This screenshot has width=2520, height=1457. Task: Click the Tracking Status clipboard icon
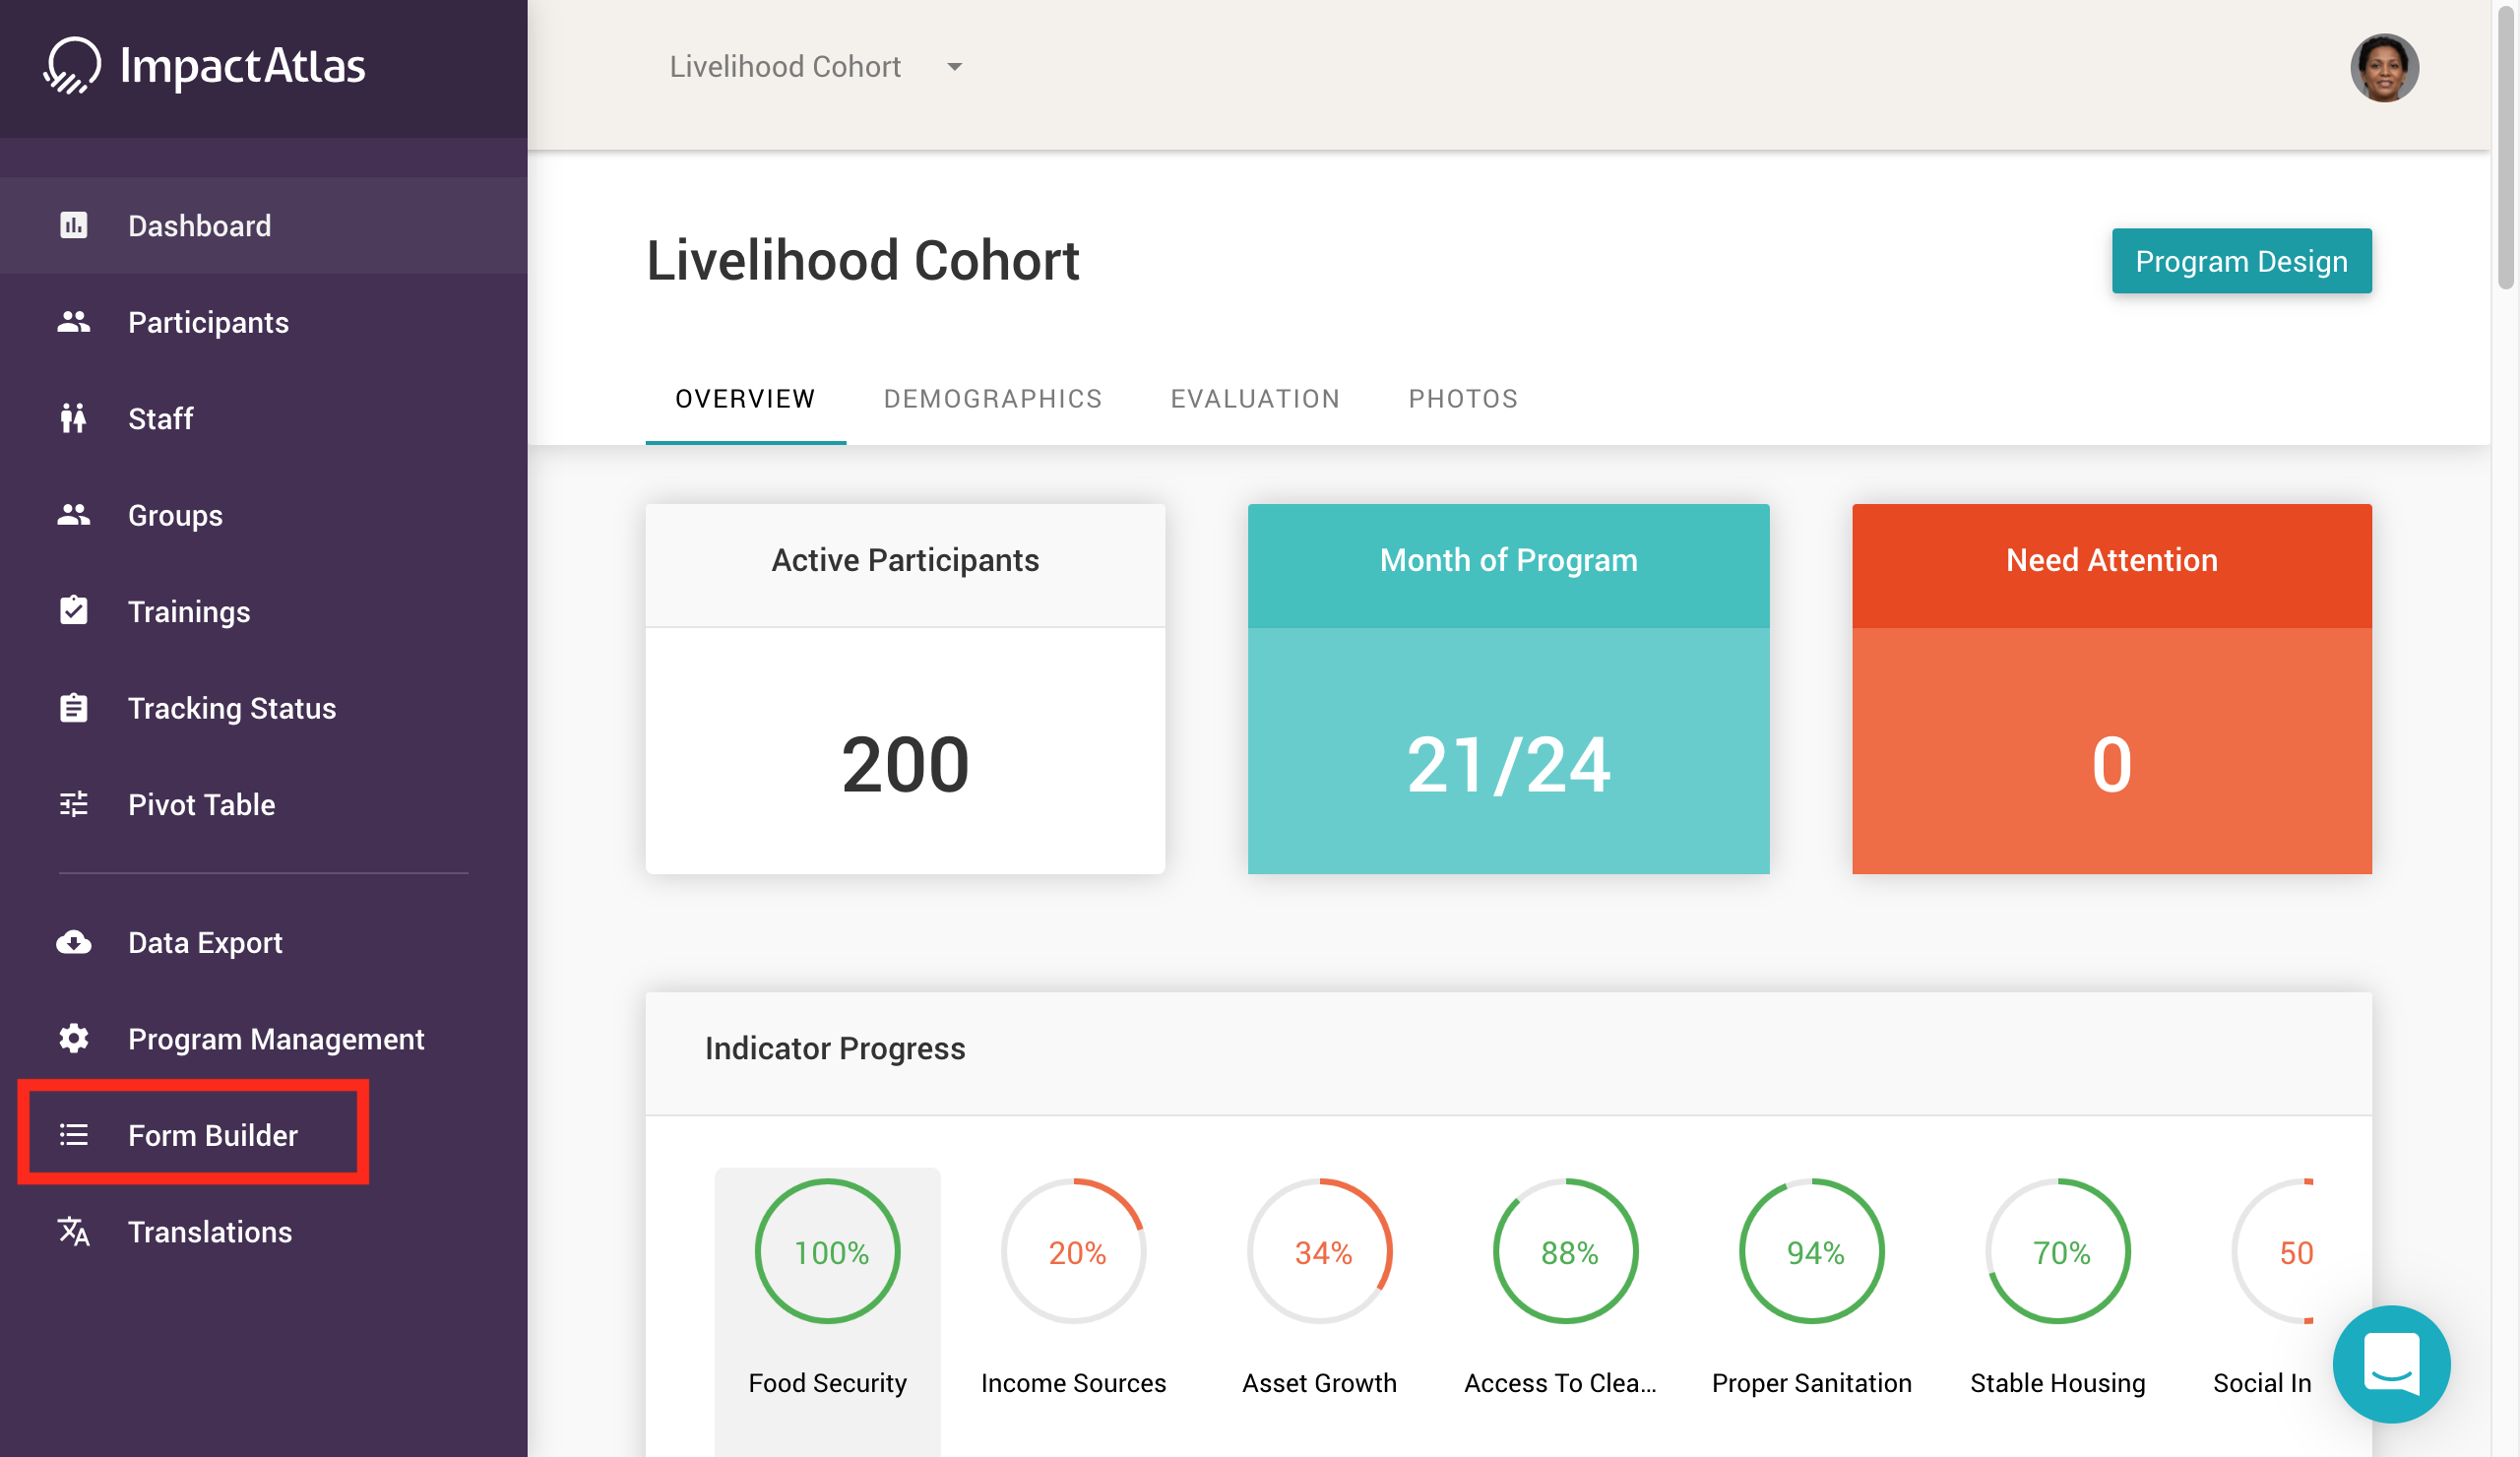73,708
